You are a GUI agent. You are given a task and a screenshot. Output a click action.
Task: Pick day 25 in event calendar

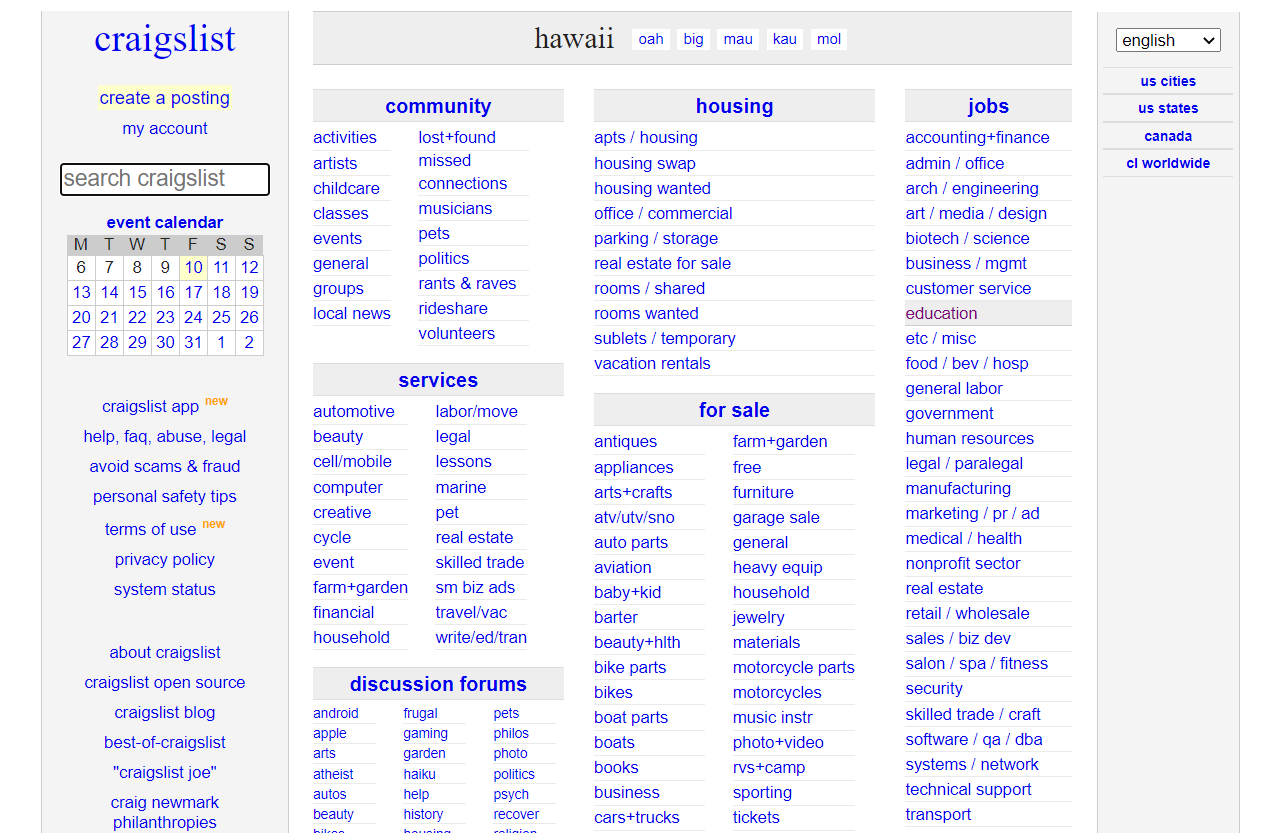pyautogui.click(x=221, y=317)
